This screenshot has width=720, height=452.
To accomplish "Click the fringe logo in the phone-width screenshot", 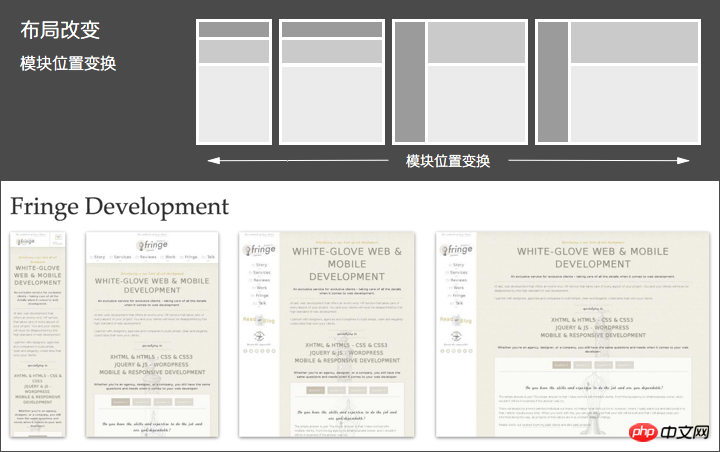I will coord(26,241).
